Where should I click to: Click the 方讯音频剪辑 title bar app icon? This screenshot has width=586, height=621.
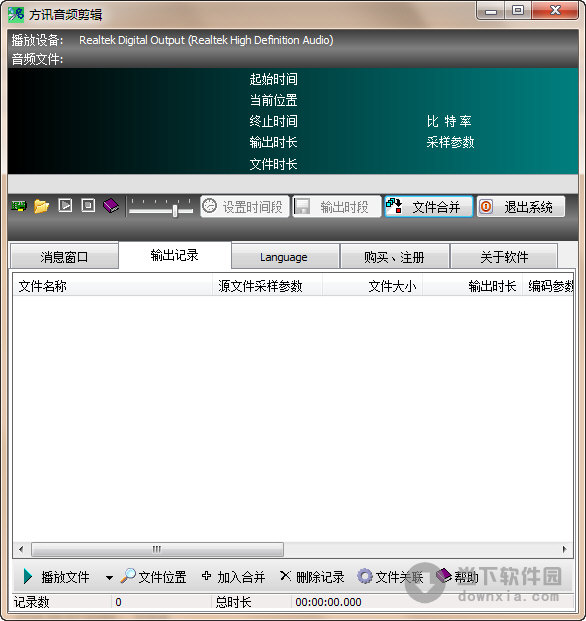point(16,15)
